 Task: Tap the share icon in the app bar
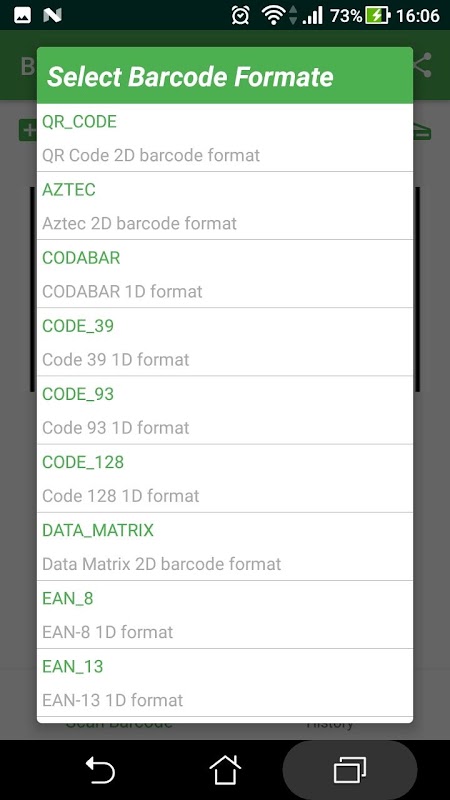(x=423, y=65)
